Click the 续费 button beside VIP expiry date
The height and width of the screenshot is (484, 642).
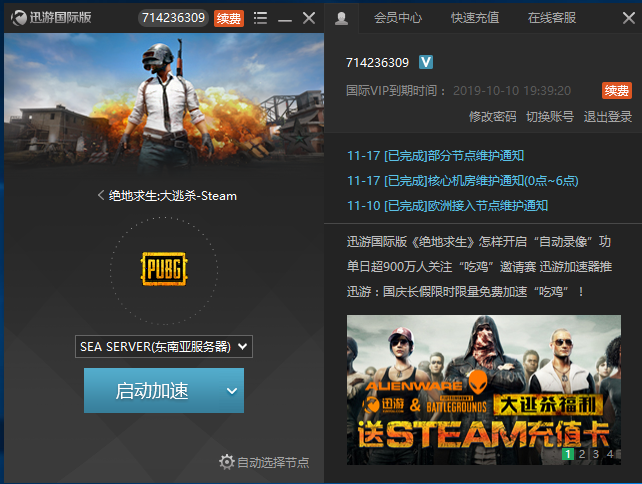[617, 90]
